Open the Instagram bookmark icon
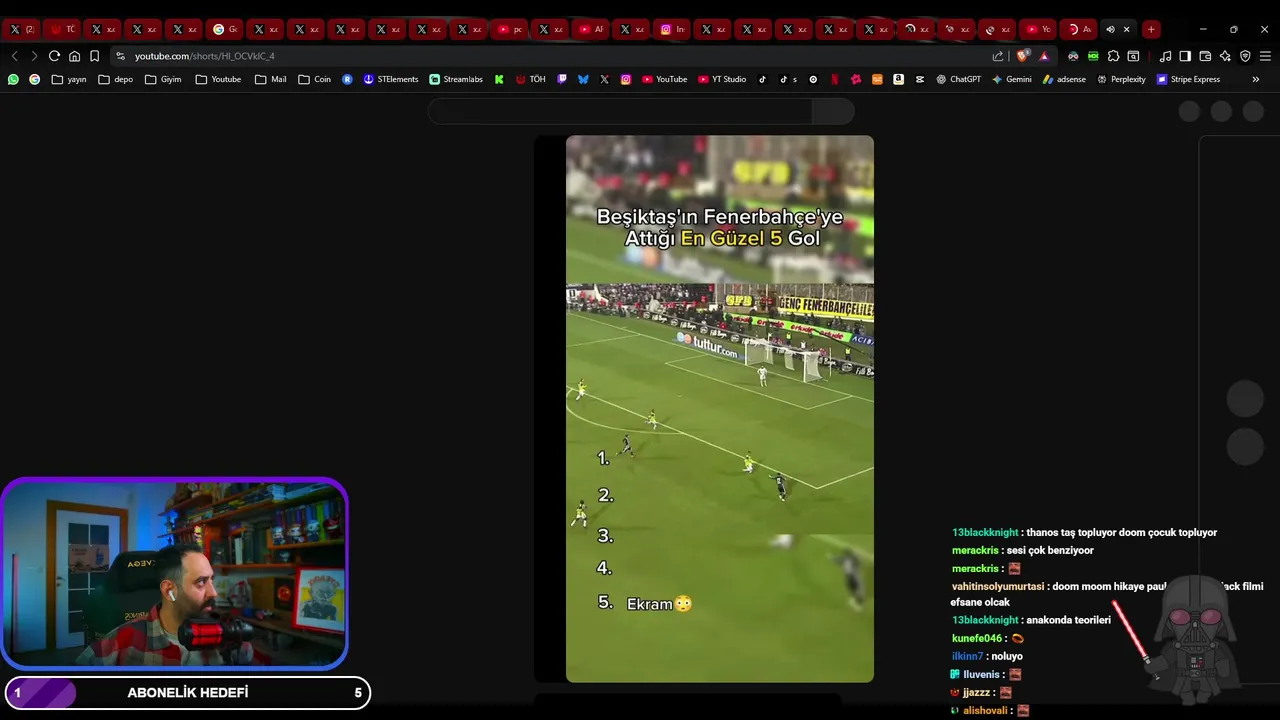 coord(626,79)
